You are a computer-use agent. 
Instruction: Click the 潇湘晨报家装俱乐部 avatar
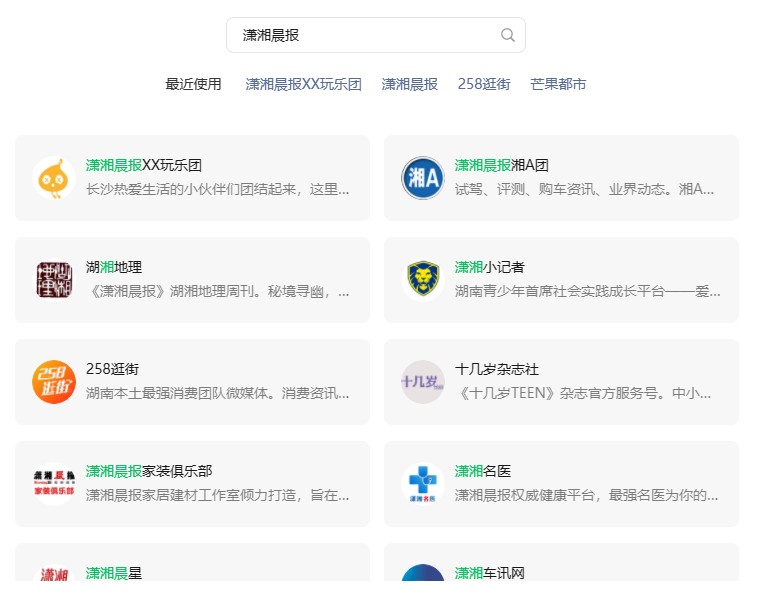pos(54,484)
